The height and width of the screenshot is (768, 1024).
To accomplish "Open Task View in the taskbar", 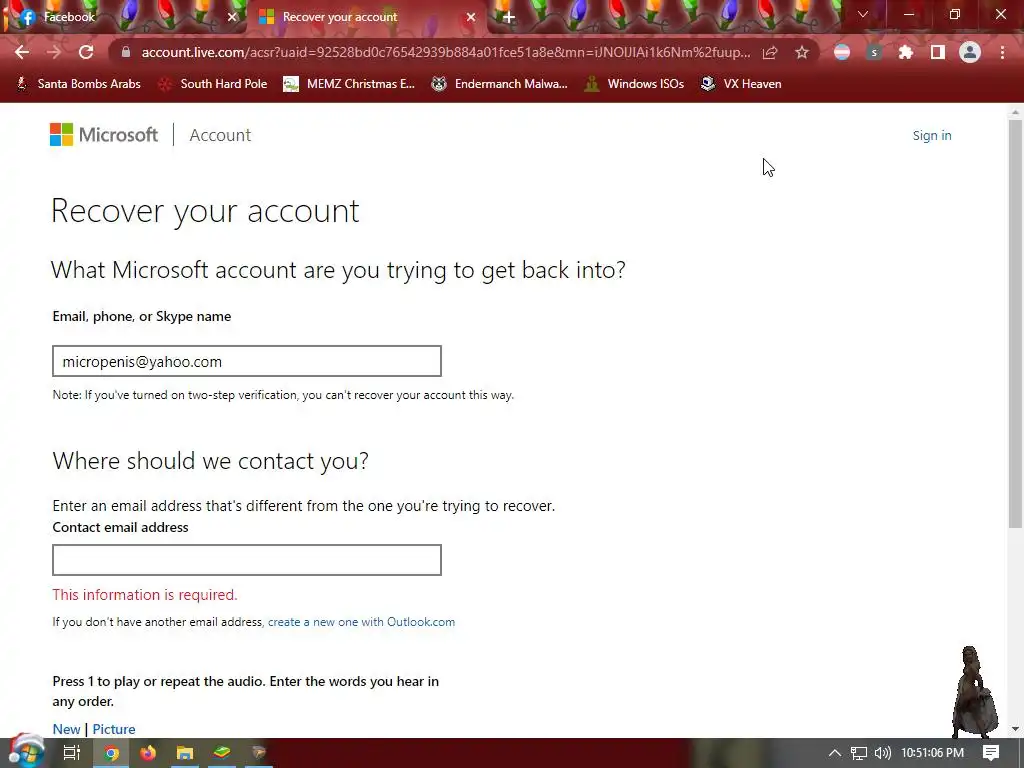I will (71, 753).
